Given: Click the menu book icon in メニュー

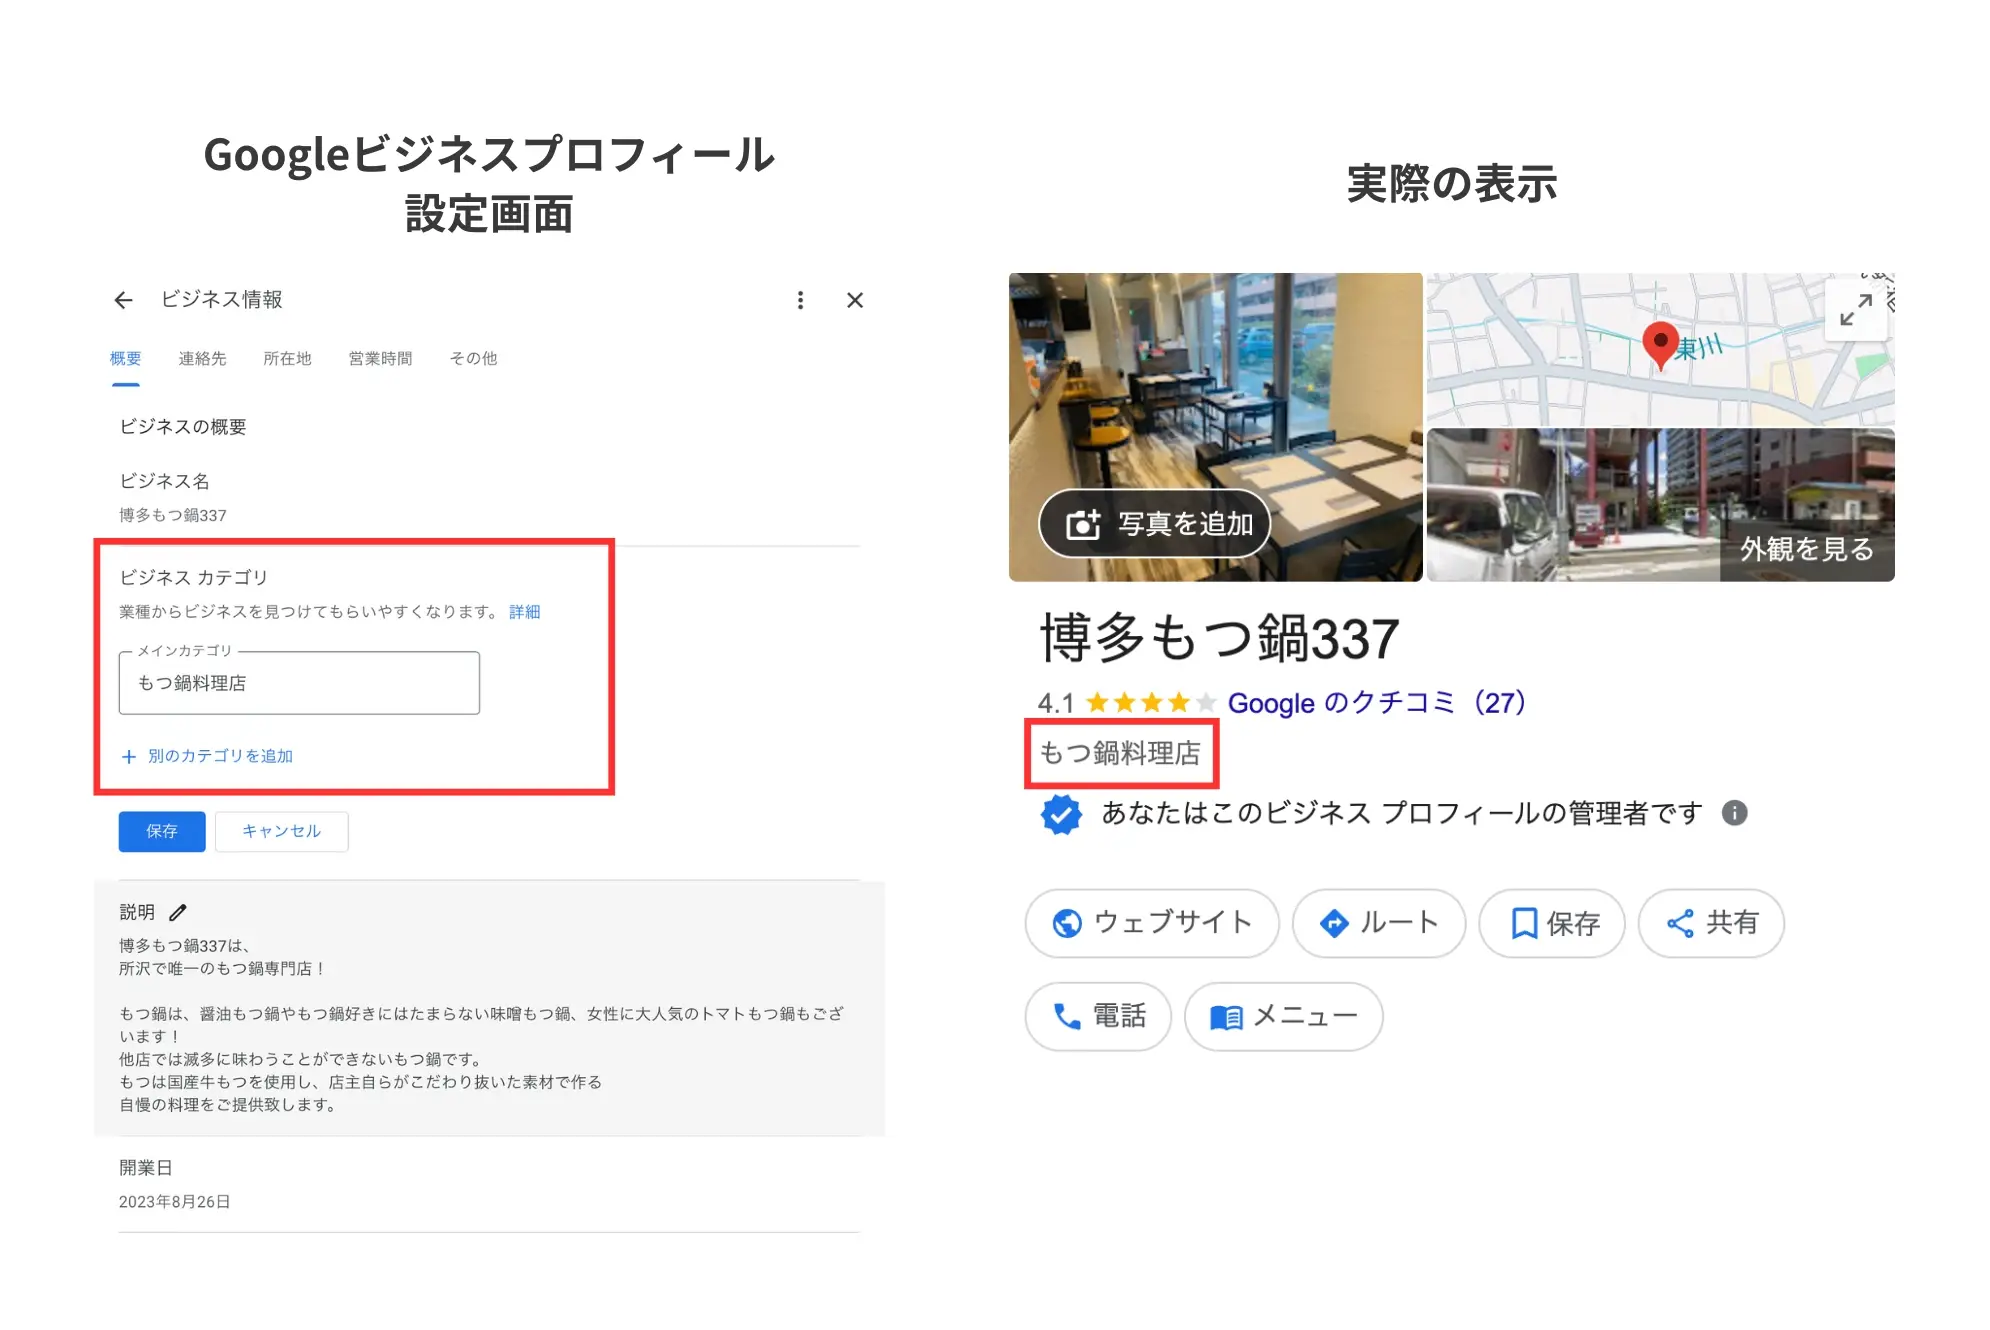Looking at the screenshot, I should click(x=1226, y=1018).
